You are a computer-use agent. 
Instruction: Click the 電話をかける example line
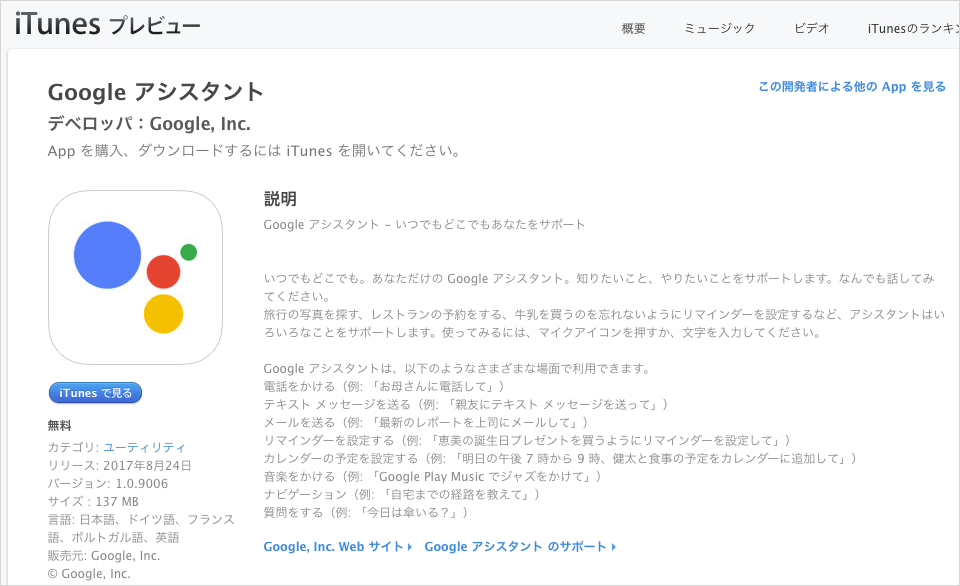pyautogui.click(x=384, y=386)
